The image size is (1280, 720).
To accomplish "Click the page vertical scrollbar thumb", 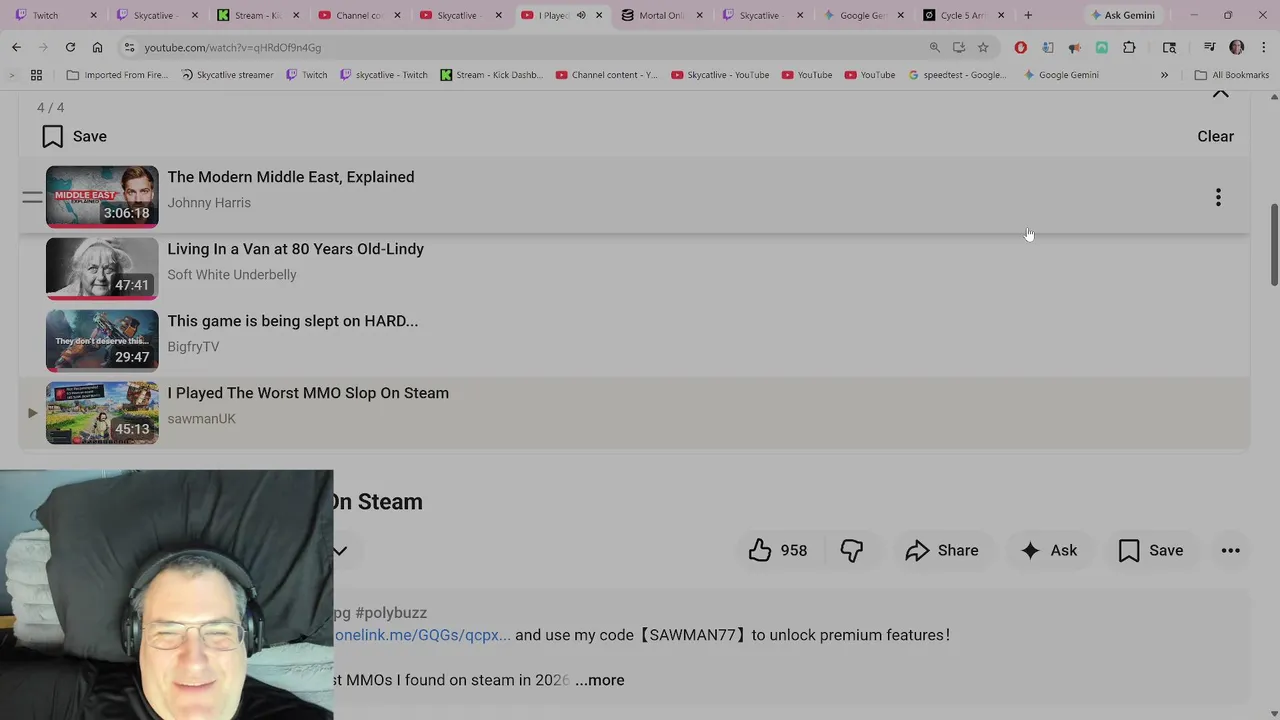I will tap(1273, 244).
